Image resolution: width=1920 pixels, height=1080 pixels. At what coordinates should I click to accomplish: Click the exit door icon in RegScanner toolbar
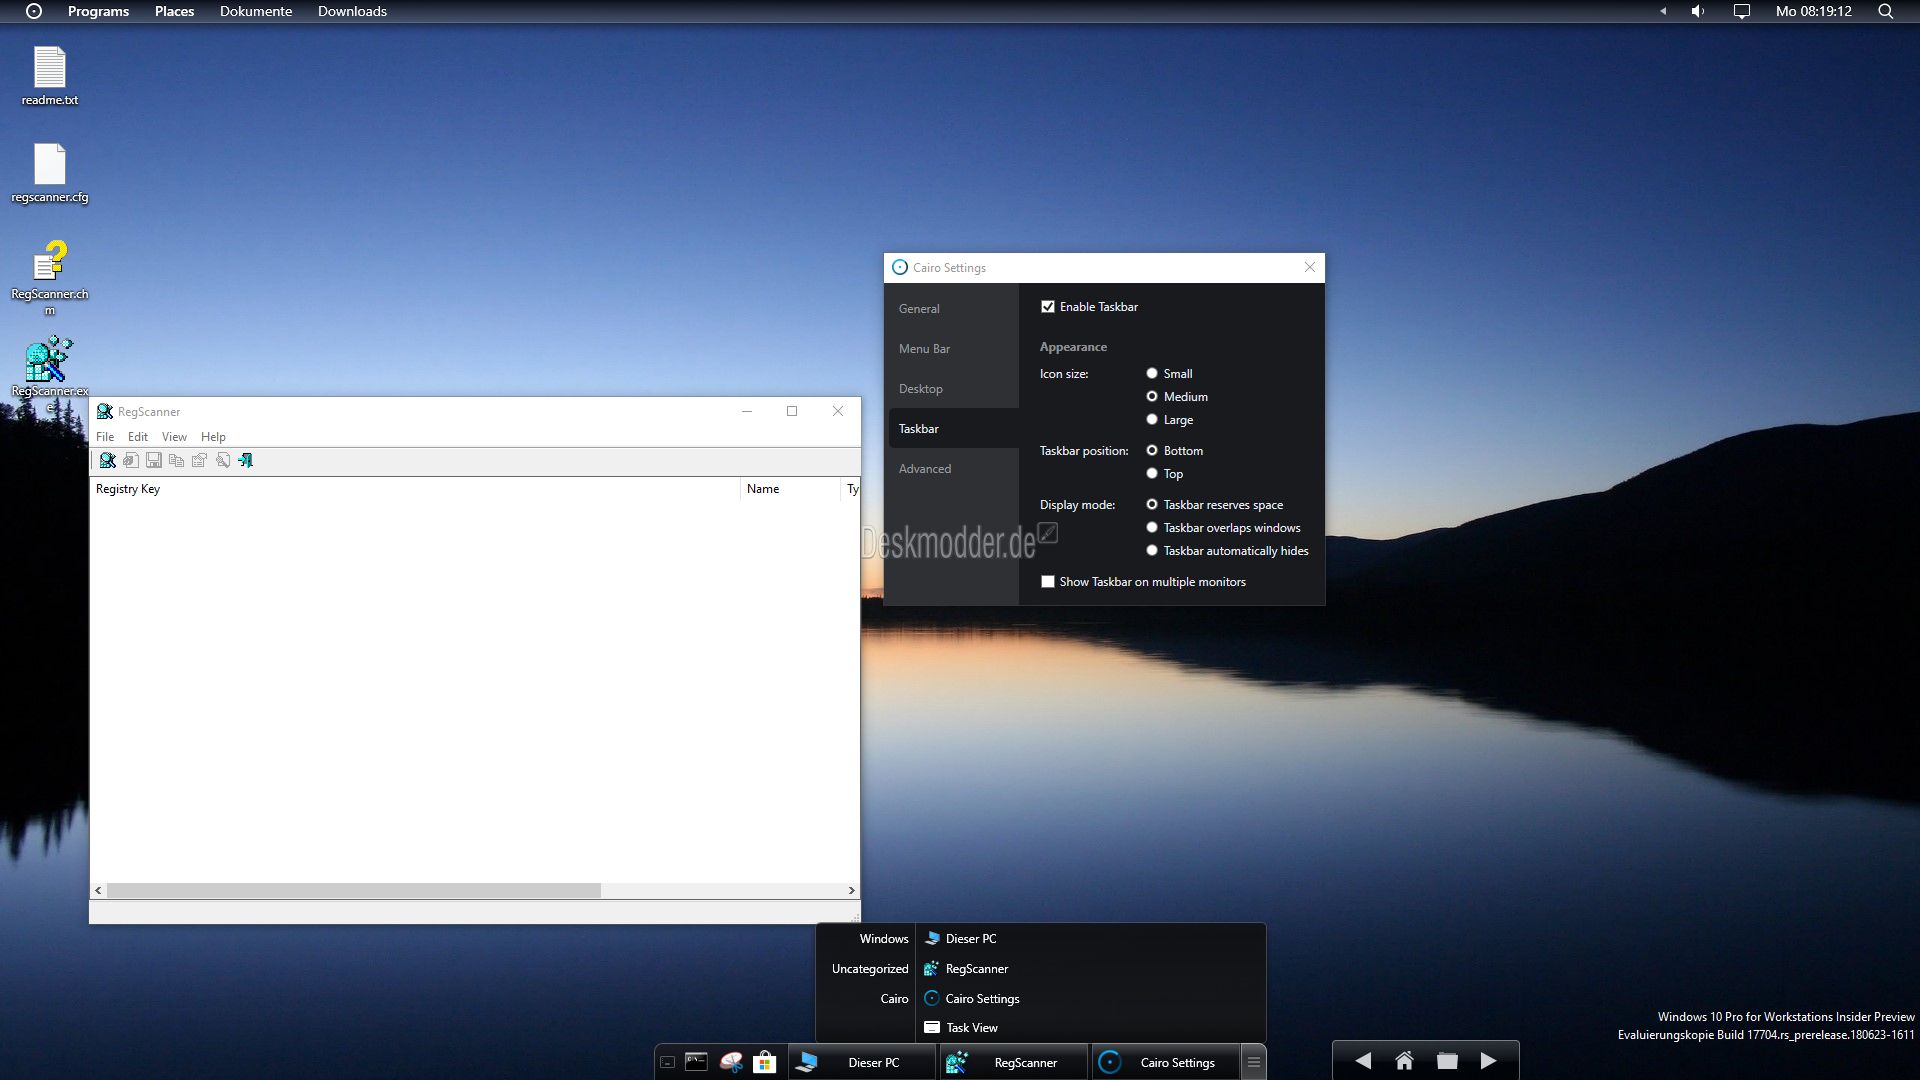[x=245, y=460]
